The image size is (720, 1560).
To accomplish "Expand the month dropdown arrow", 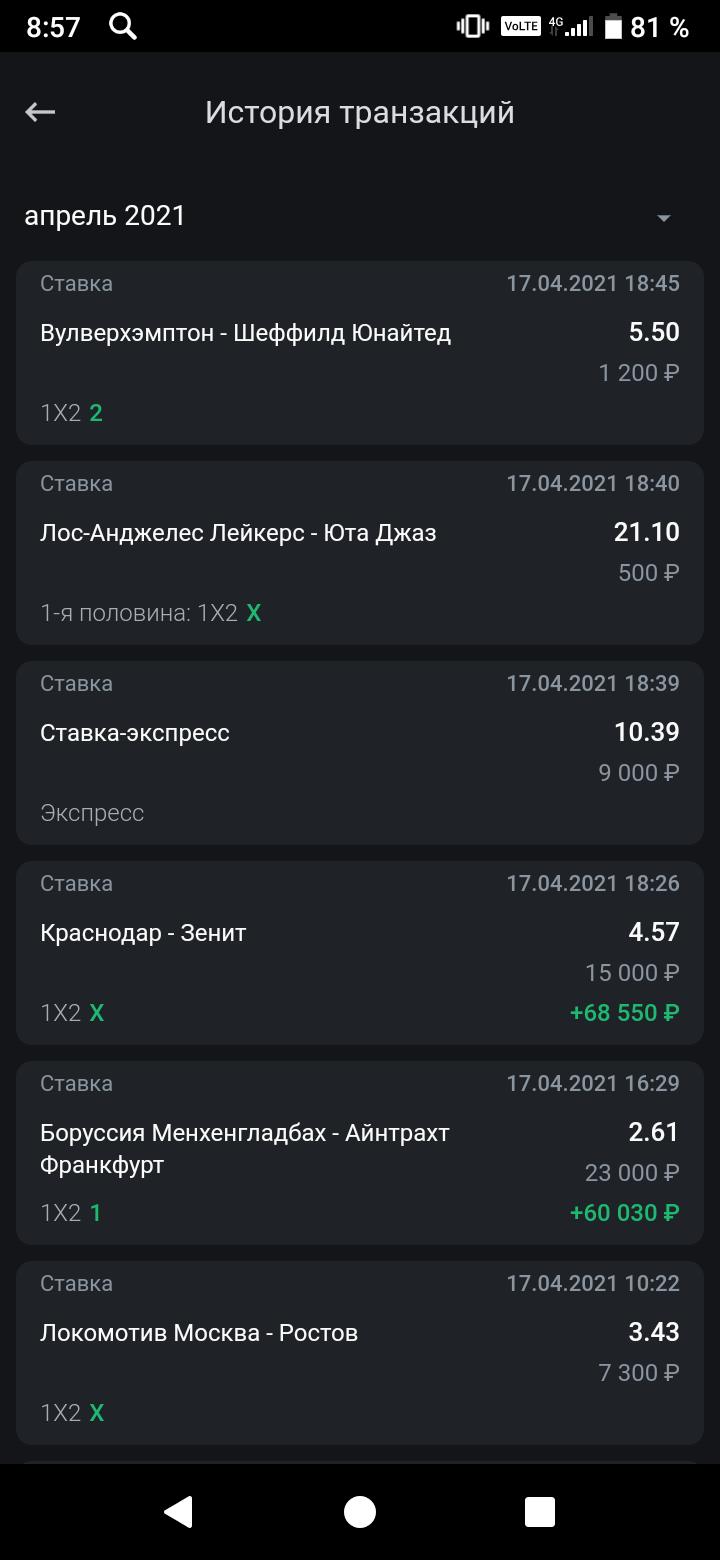I will point(663,218).
